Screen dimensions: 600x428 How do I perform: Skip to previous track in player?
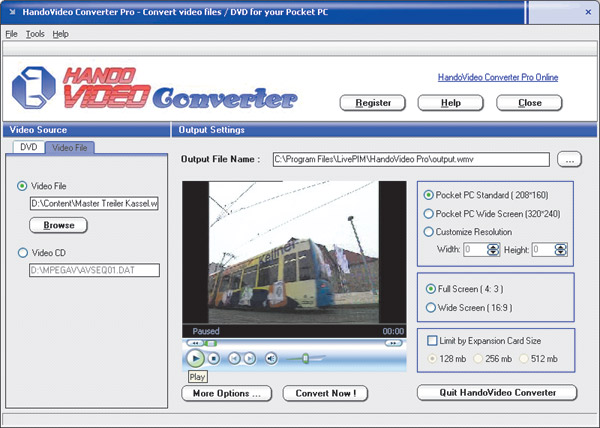click(234, 359)
